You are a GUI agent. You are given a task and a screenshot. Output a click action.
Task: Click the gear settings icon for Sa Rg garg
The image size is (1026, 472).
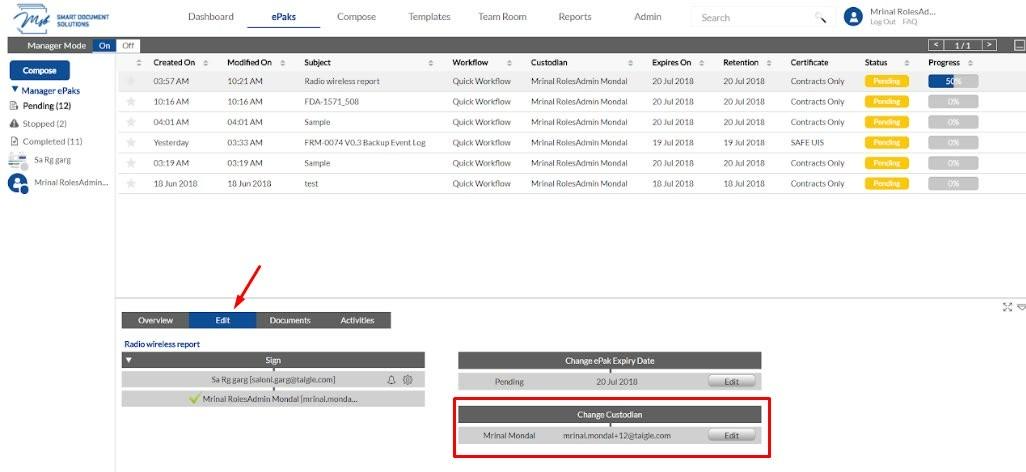point(408,380)
